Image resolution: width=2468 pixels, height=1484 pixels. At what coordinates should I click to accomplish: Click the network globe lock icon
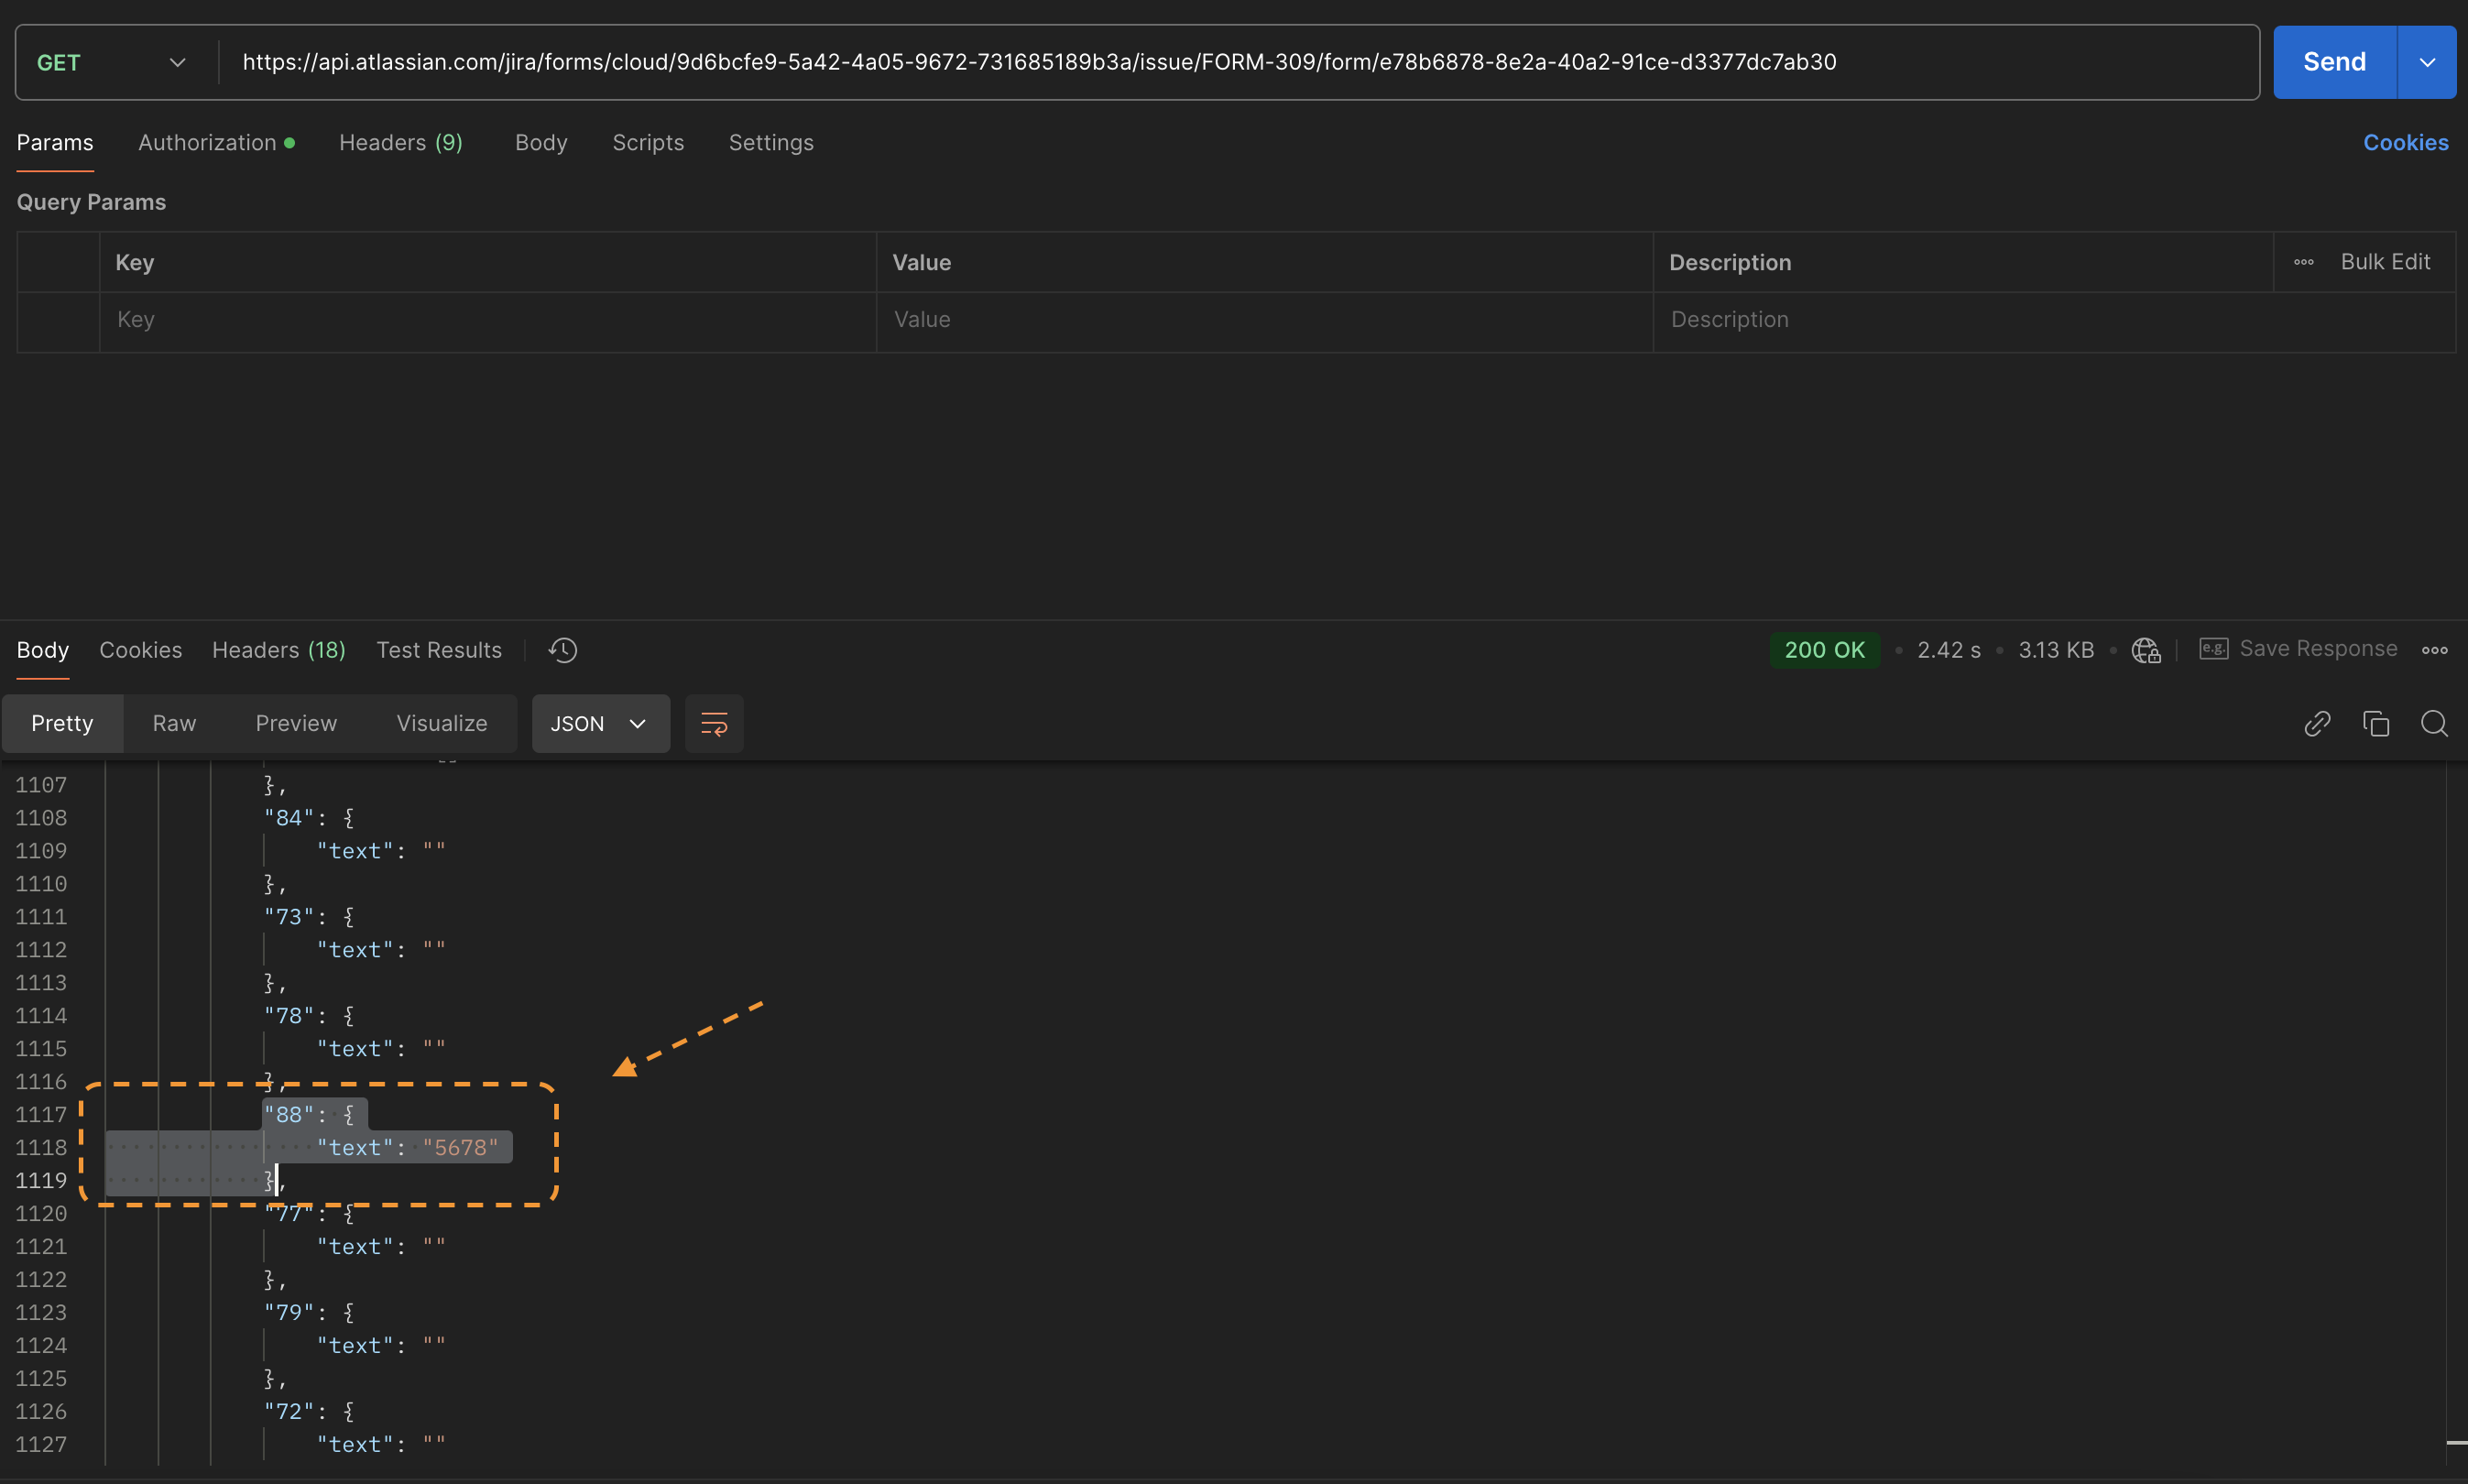click(x=2146, y=650)
